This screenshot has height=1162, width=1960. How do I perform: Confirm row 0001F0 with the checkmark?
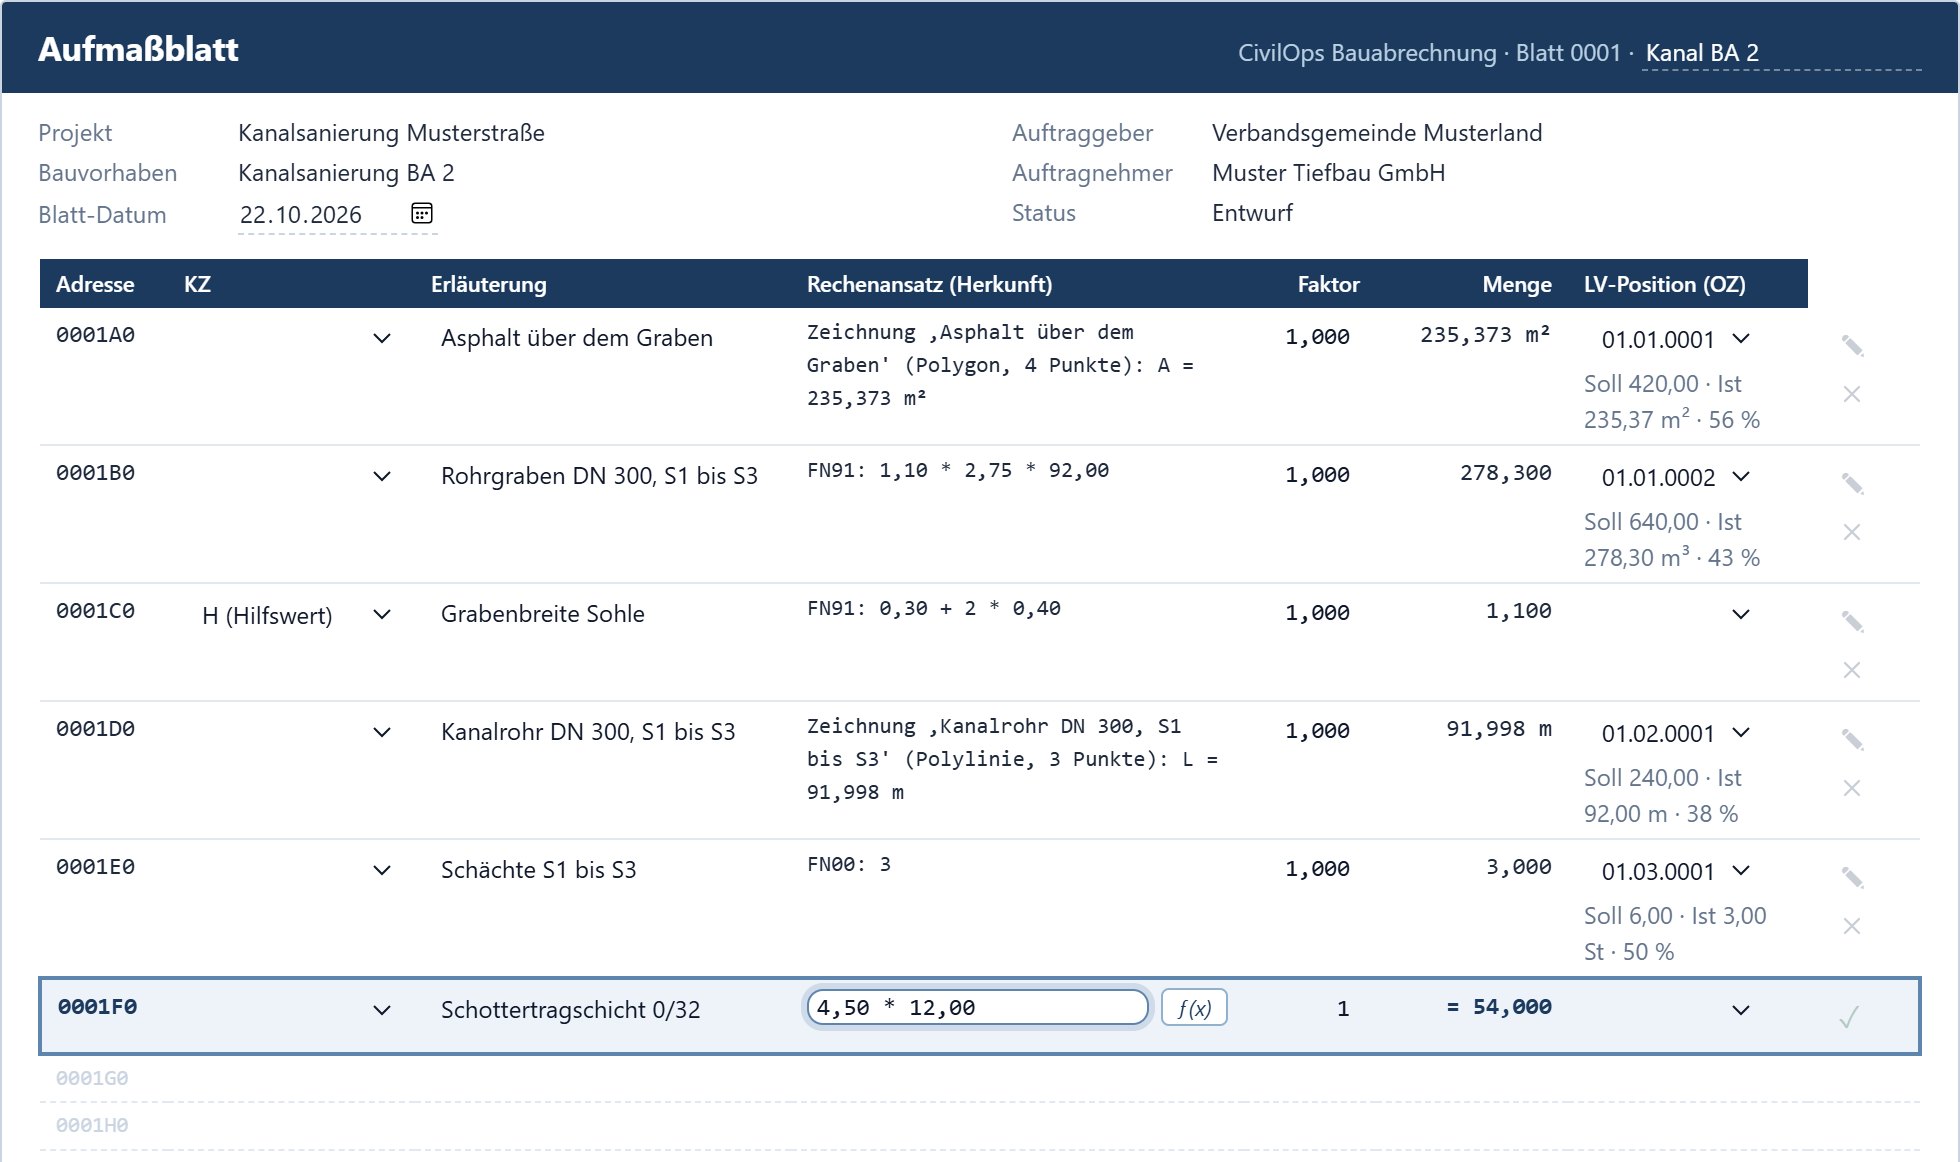[1849, 1017]
